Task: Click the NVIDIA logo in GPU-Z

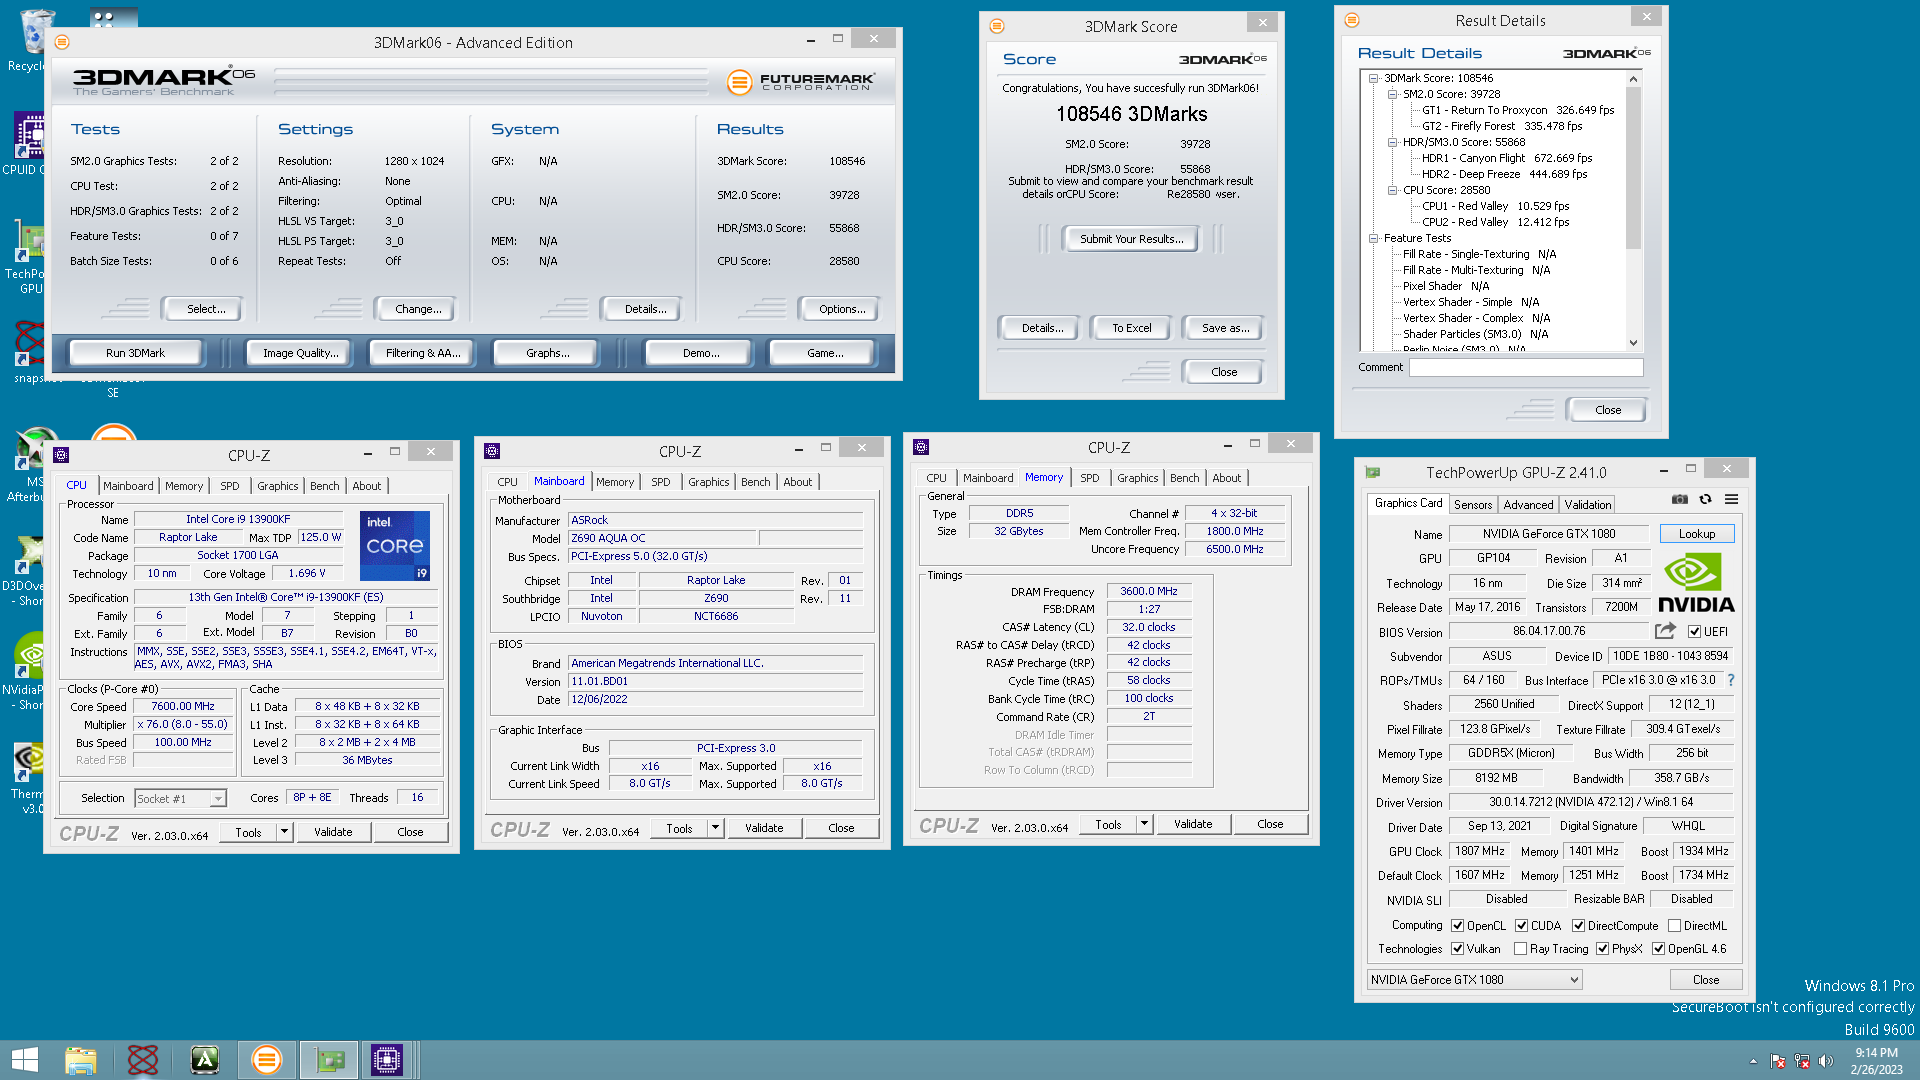Action: (1696, 583)
